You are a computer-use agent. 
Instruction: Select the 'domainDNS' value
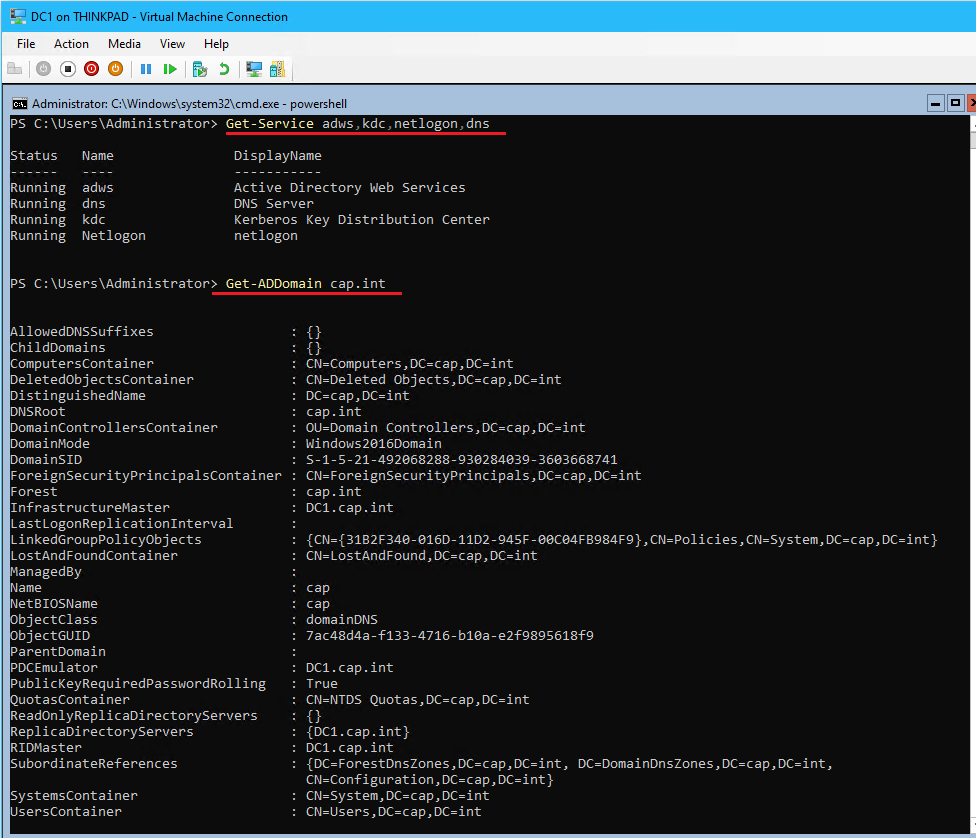point(342,619)
